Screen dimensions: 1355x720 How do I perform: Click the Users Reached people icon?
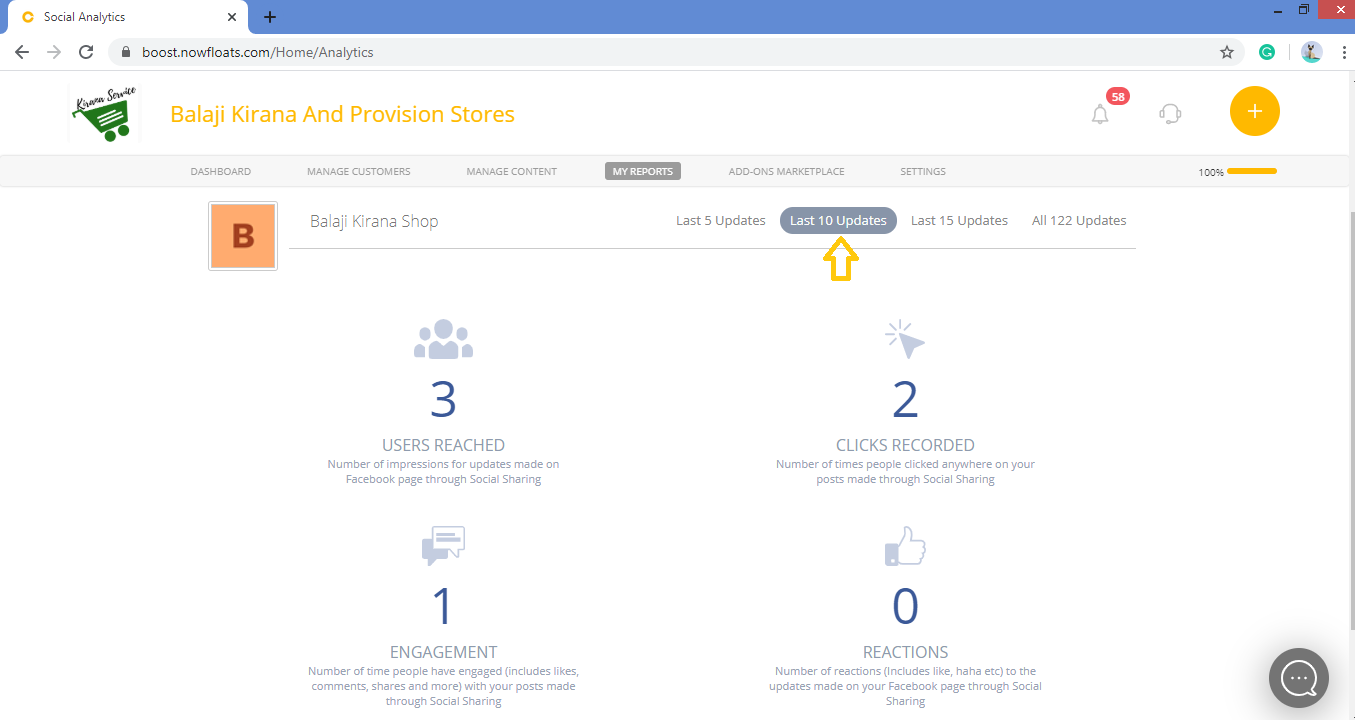point(443,338)
